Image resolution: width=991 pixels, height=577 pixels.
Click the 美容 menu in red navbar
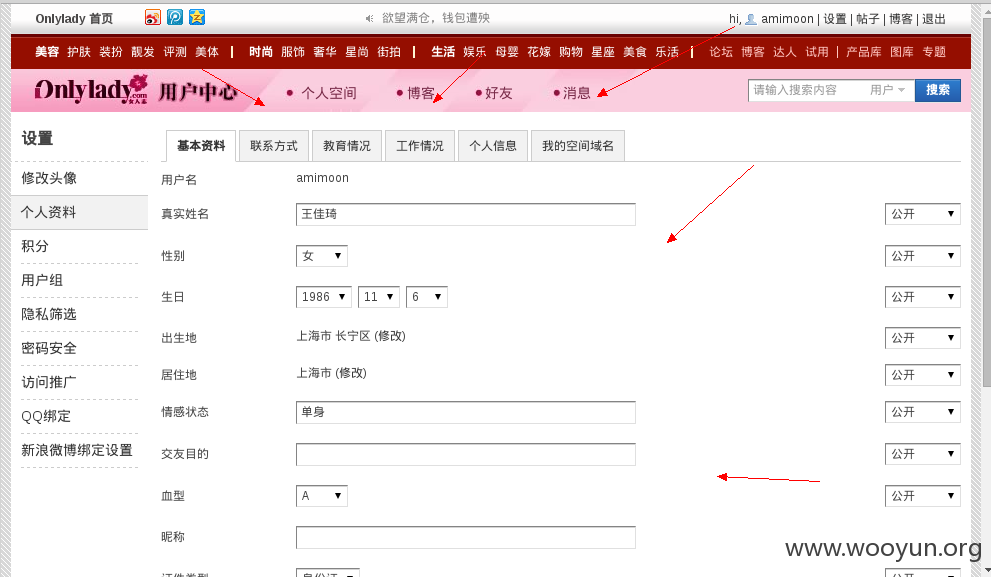[47, 52]
